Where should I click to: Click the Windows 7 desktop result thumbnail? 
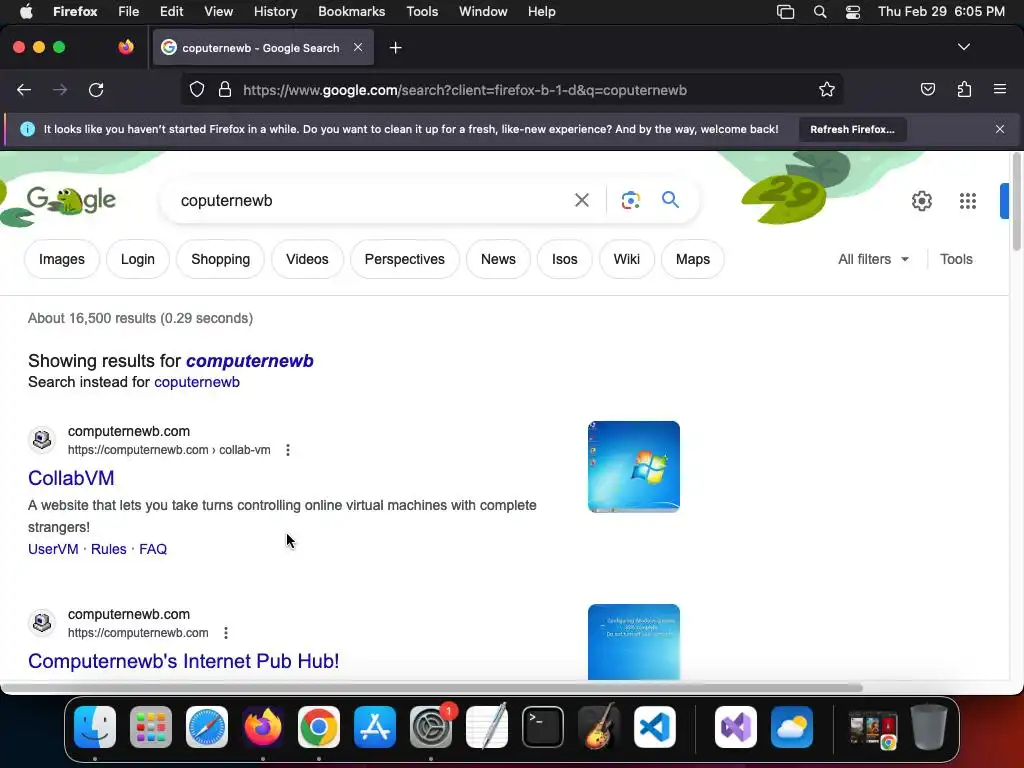coord(633,467)
